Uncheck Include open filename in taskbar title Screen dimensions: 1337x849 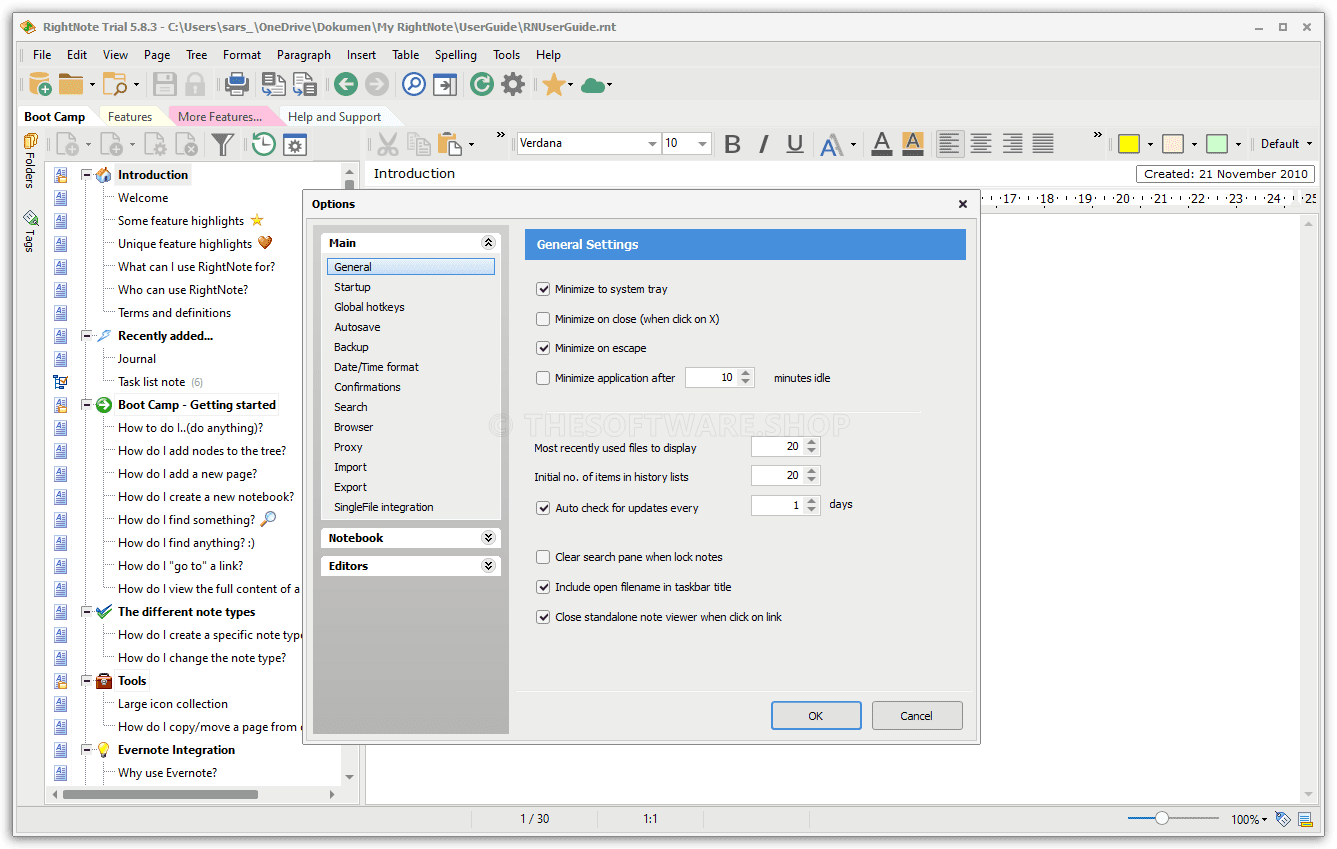[543, 587]
